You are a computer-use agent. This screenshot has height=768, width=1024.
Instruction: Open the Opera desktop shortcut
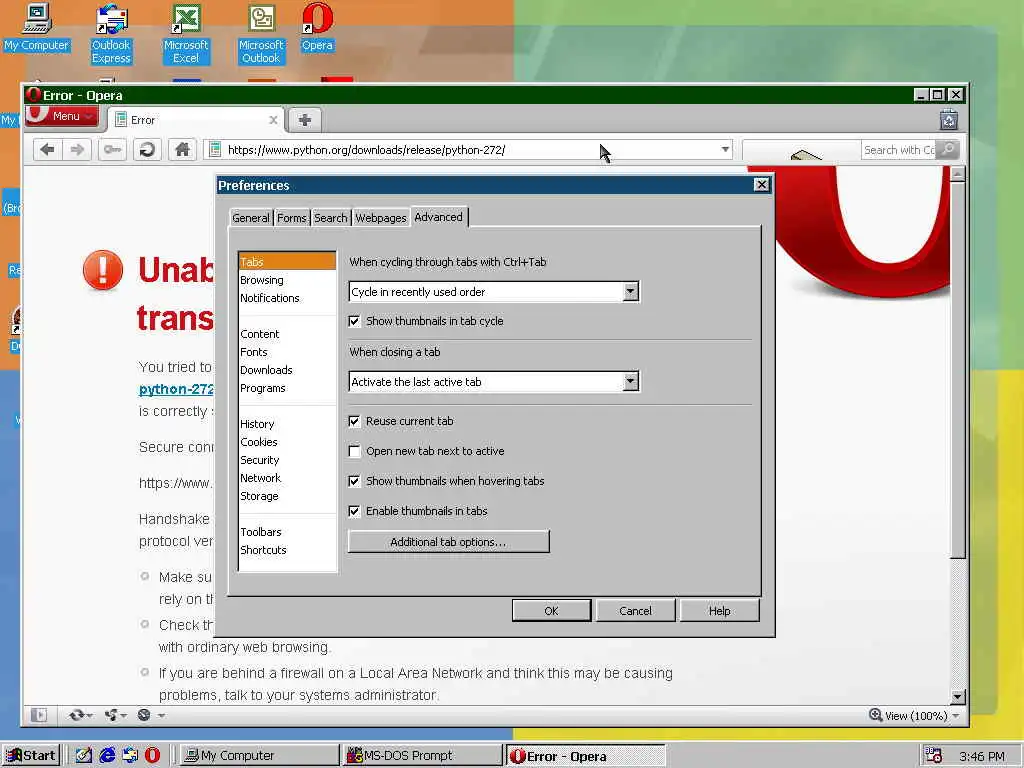pyautogui.click(x=317, y=27)
